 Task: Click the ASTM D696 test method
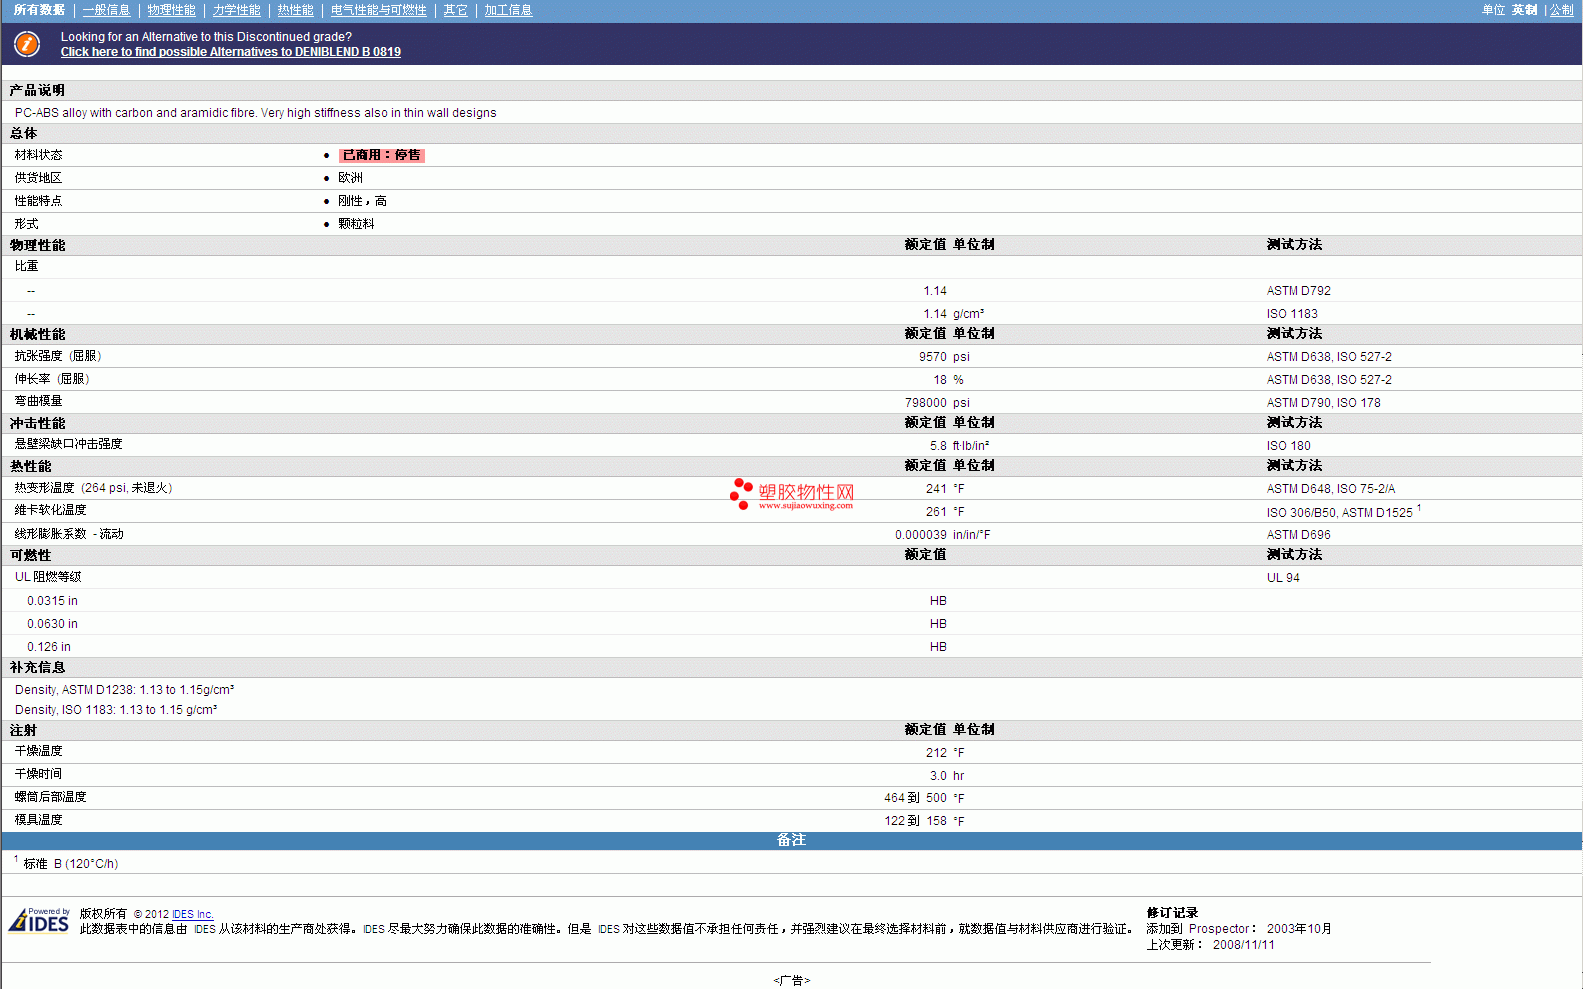(1298, 535)
